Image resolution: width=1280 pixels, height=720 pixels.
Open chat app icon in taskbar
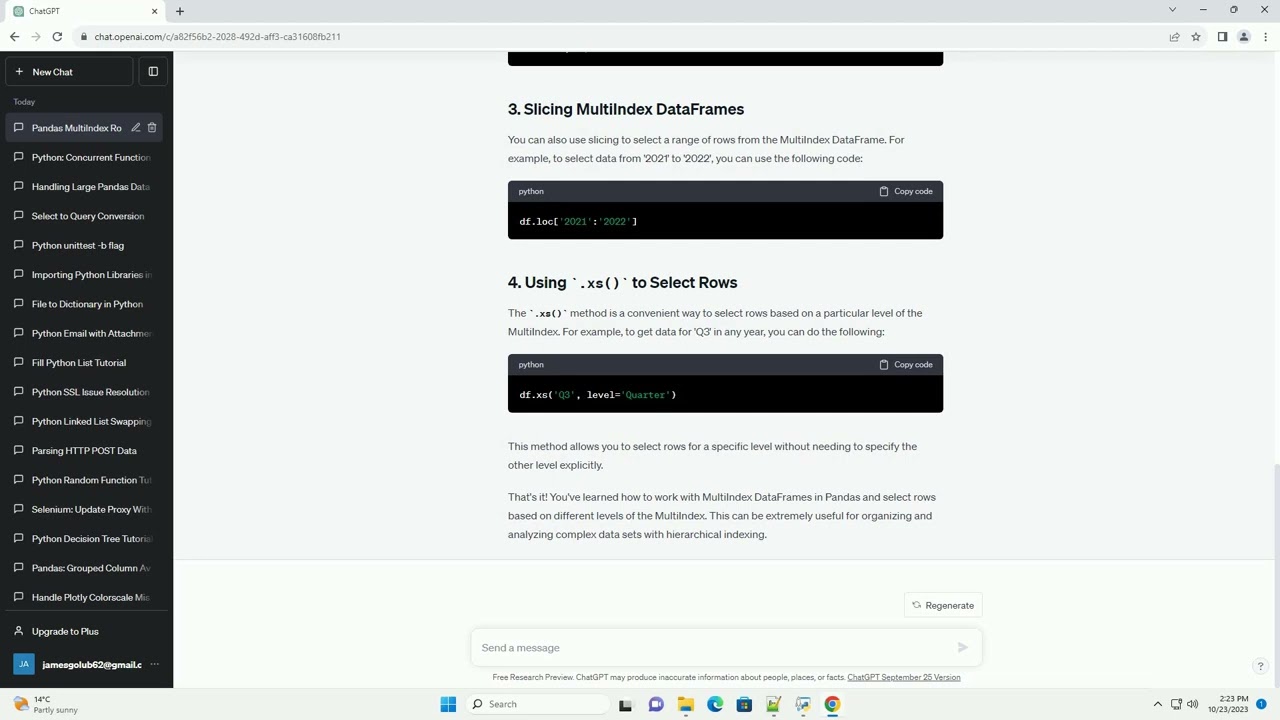pos(656,704)
